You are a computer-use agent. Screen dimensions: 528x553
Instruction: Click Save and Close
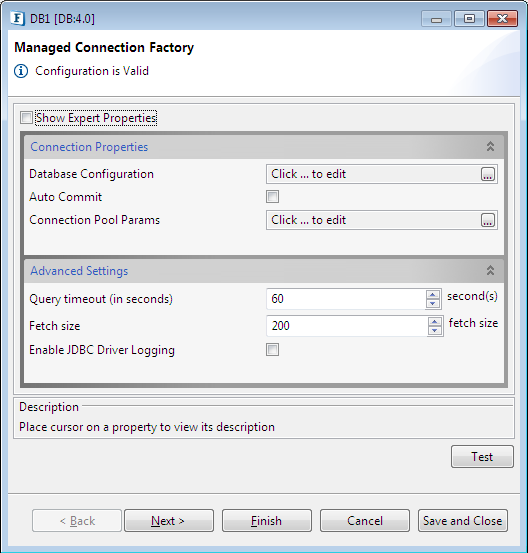click(x=463, y=521)
